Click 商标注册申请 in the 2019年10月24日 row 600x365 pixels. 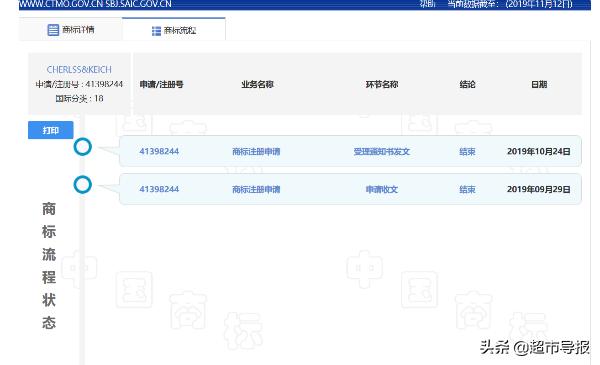pyautogui.click(x=256, y=152)
